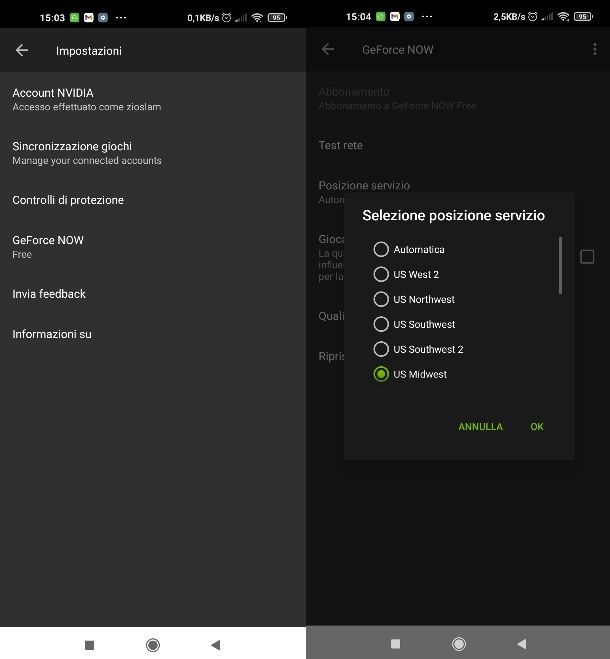Tap the recent apps square on right phone
610x659 pixels.
click(x=395, y=643)
